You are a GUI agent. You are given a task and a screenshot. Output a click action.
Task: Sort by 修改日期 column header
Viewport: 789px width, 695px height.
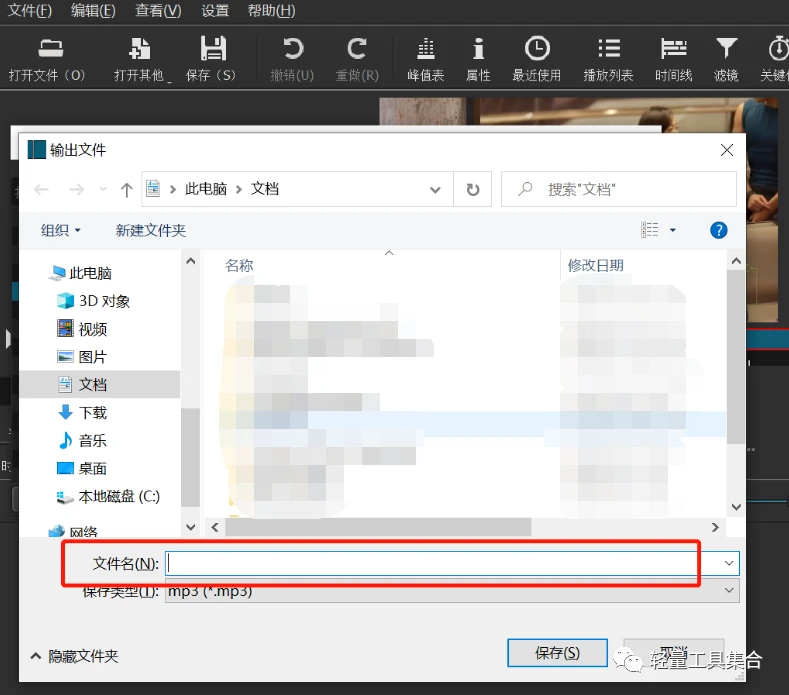[596, 266]
